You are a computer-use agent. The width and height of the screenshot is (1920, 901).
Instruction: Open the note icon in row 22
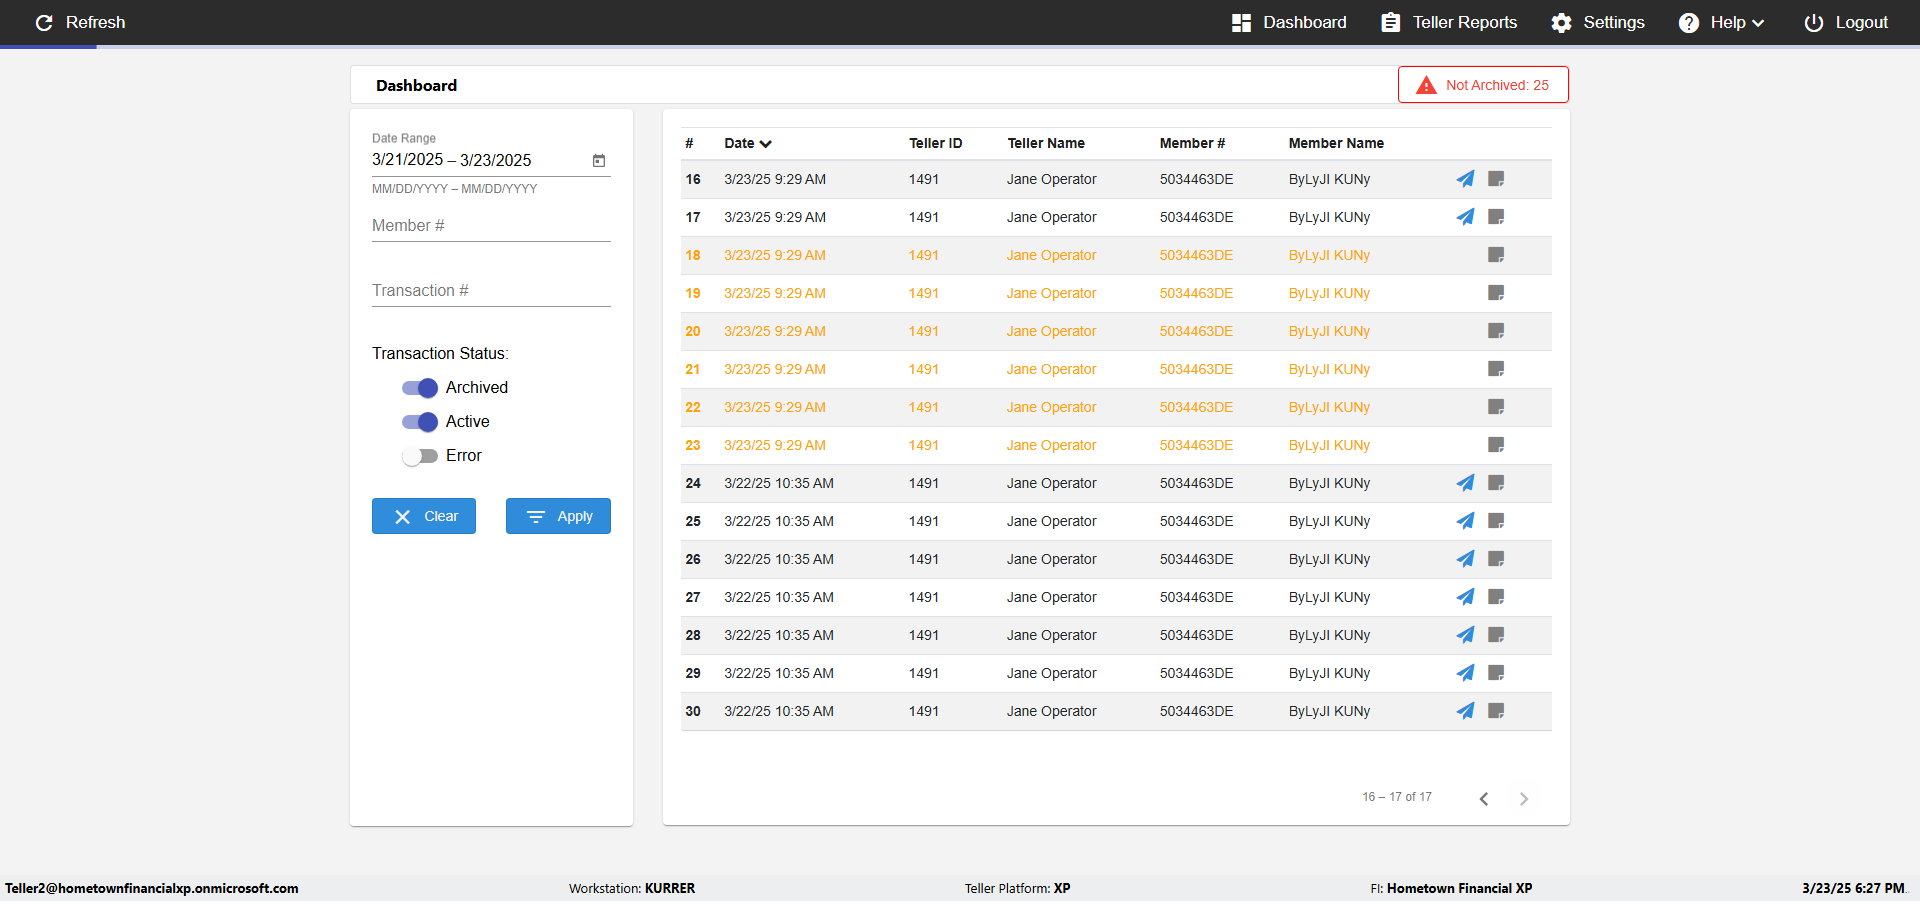tap(1496, 407)
